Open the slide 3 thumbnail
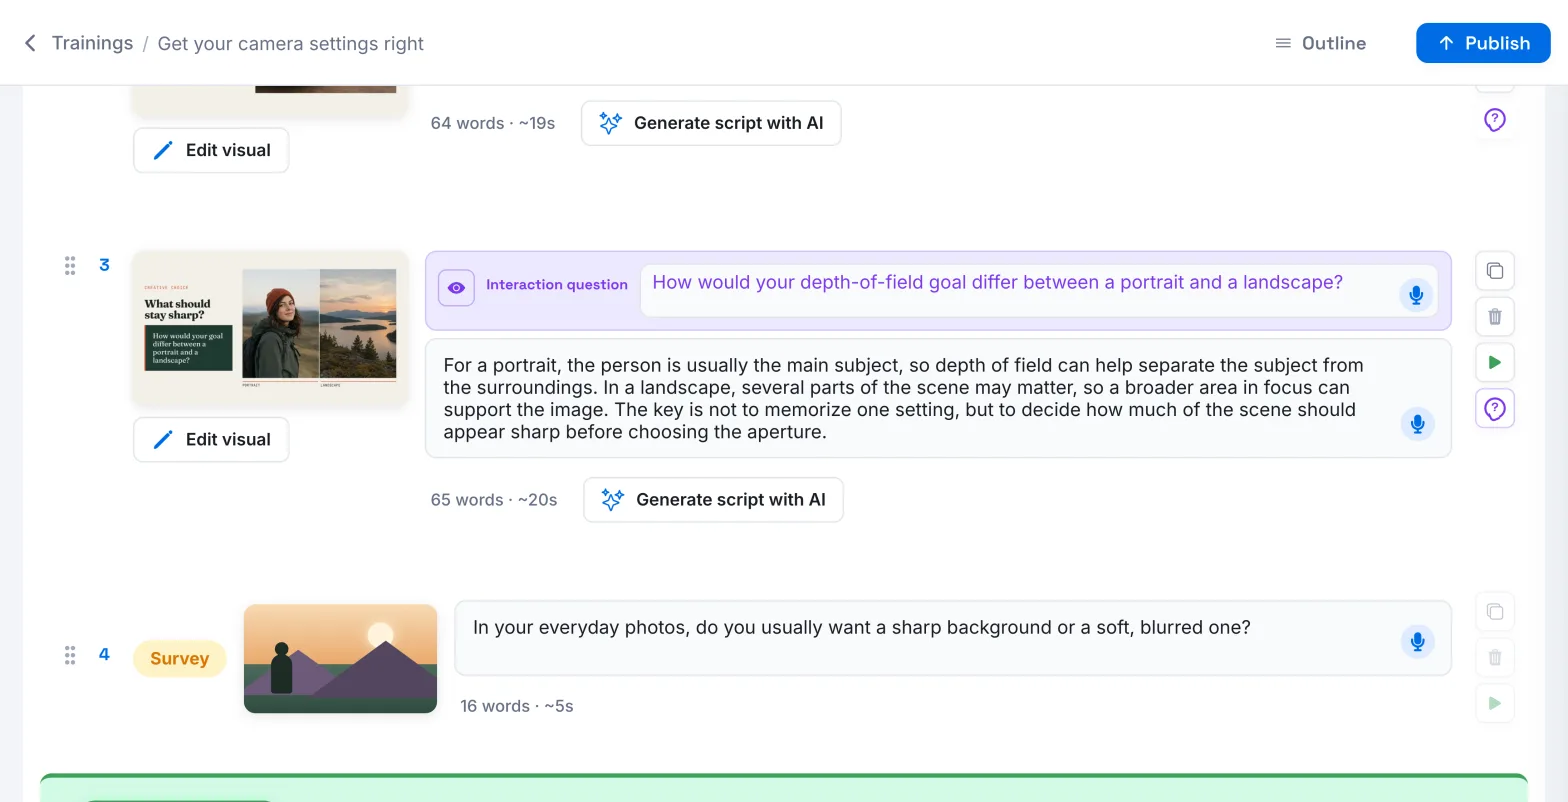The width and height of the screenshot is (1568, 802). coord(270,329)
